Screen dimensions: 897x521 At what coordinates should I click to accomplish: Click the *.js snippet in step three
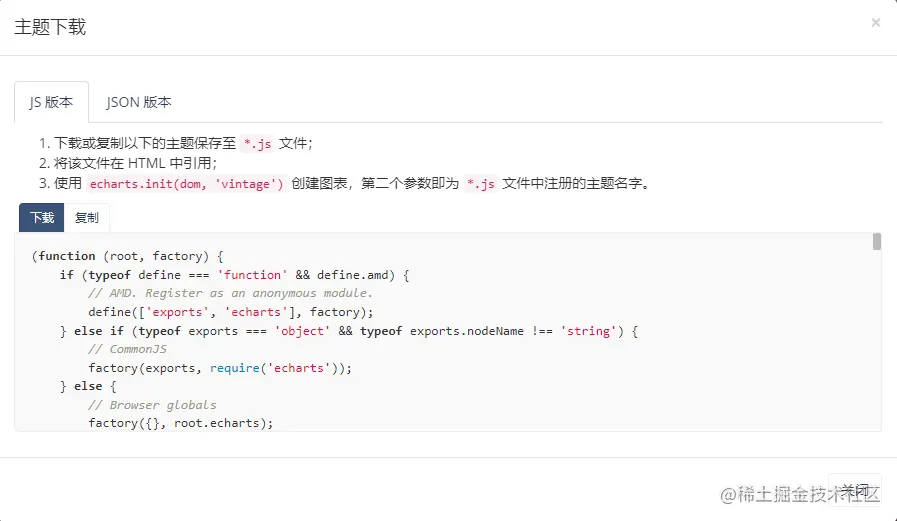click(x=481, y=184)
